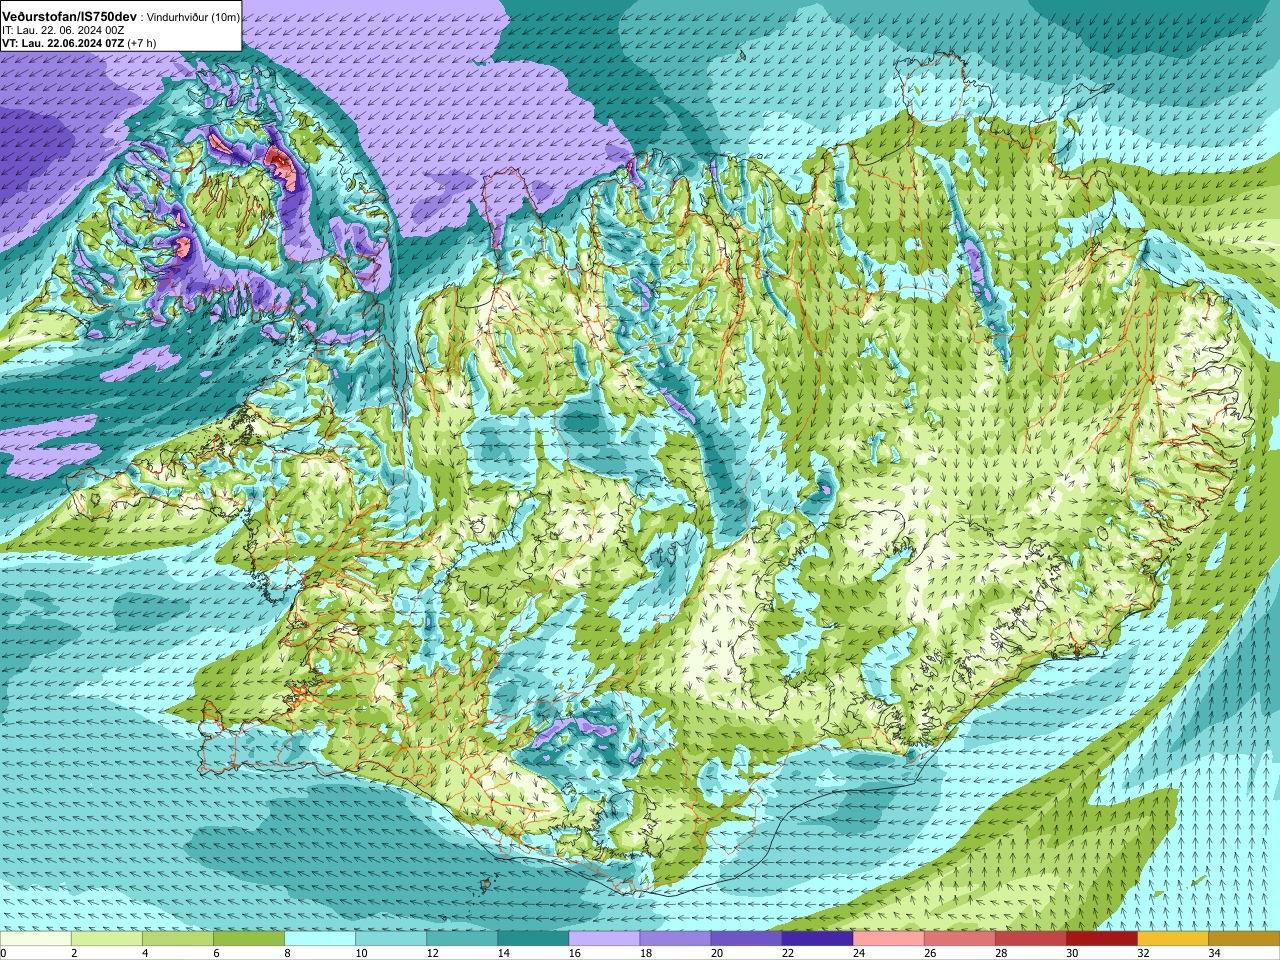Click the violet 20–22 legend swatch

[x=746, y=939]
